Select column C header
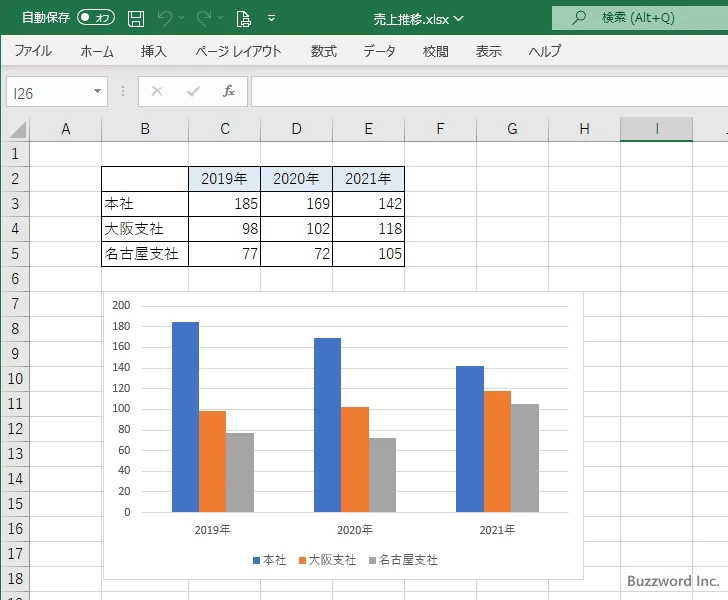Viewport: 728px width, 600px height. (x=225, y=129)
